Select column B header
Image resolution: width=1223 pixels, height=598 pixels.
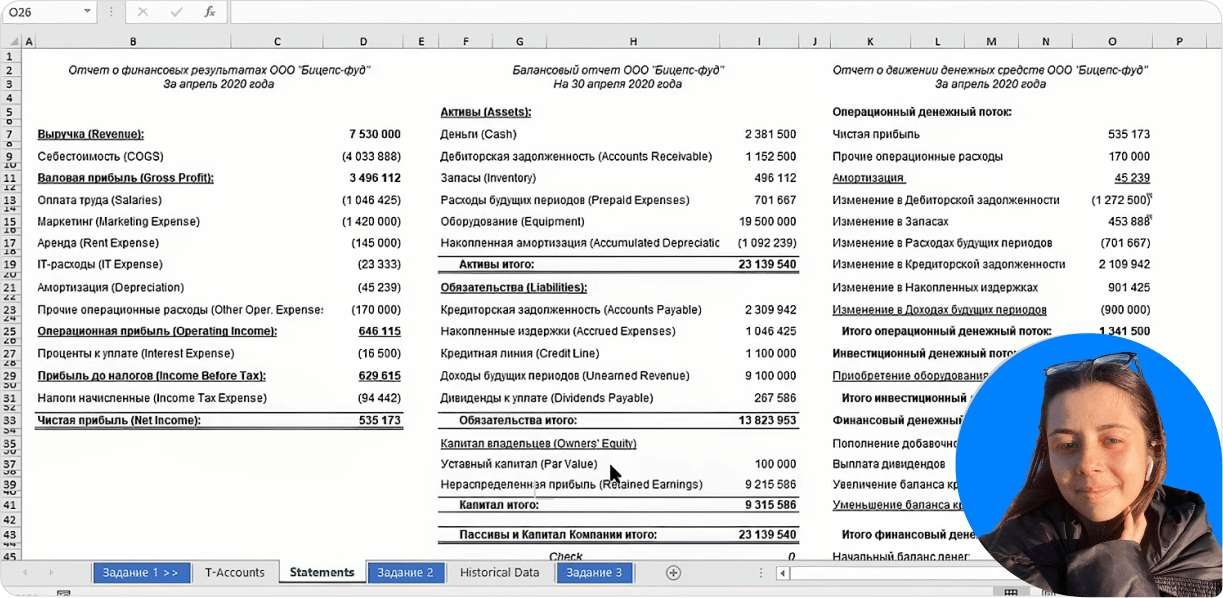(x=133, y=41)
